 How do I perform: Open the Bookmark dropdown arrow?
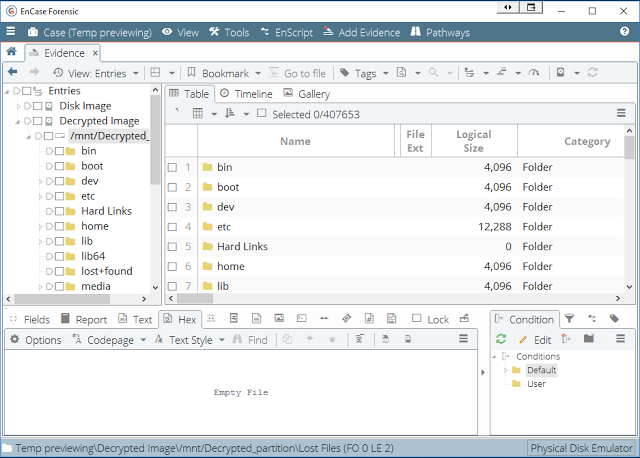pyautogui.click(x=258, y=73)
